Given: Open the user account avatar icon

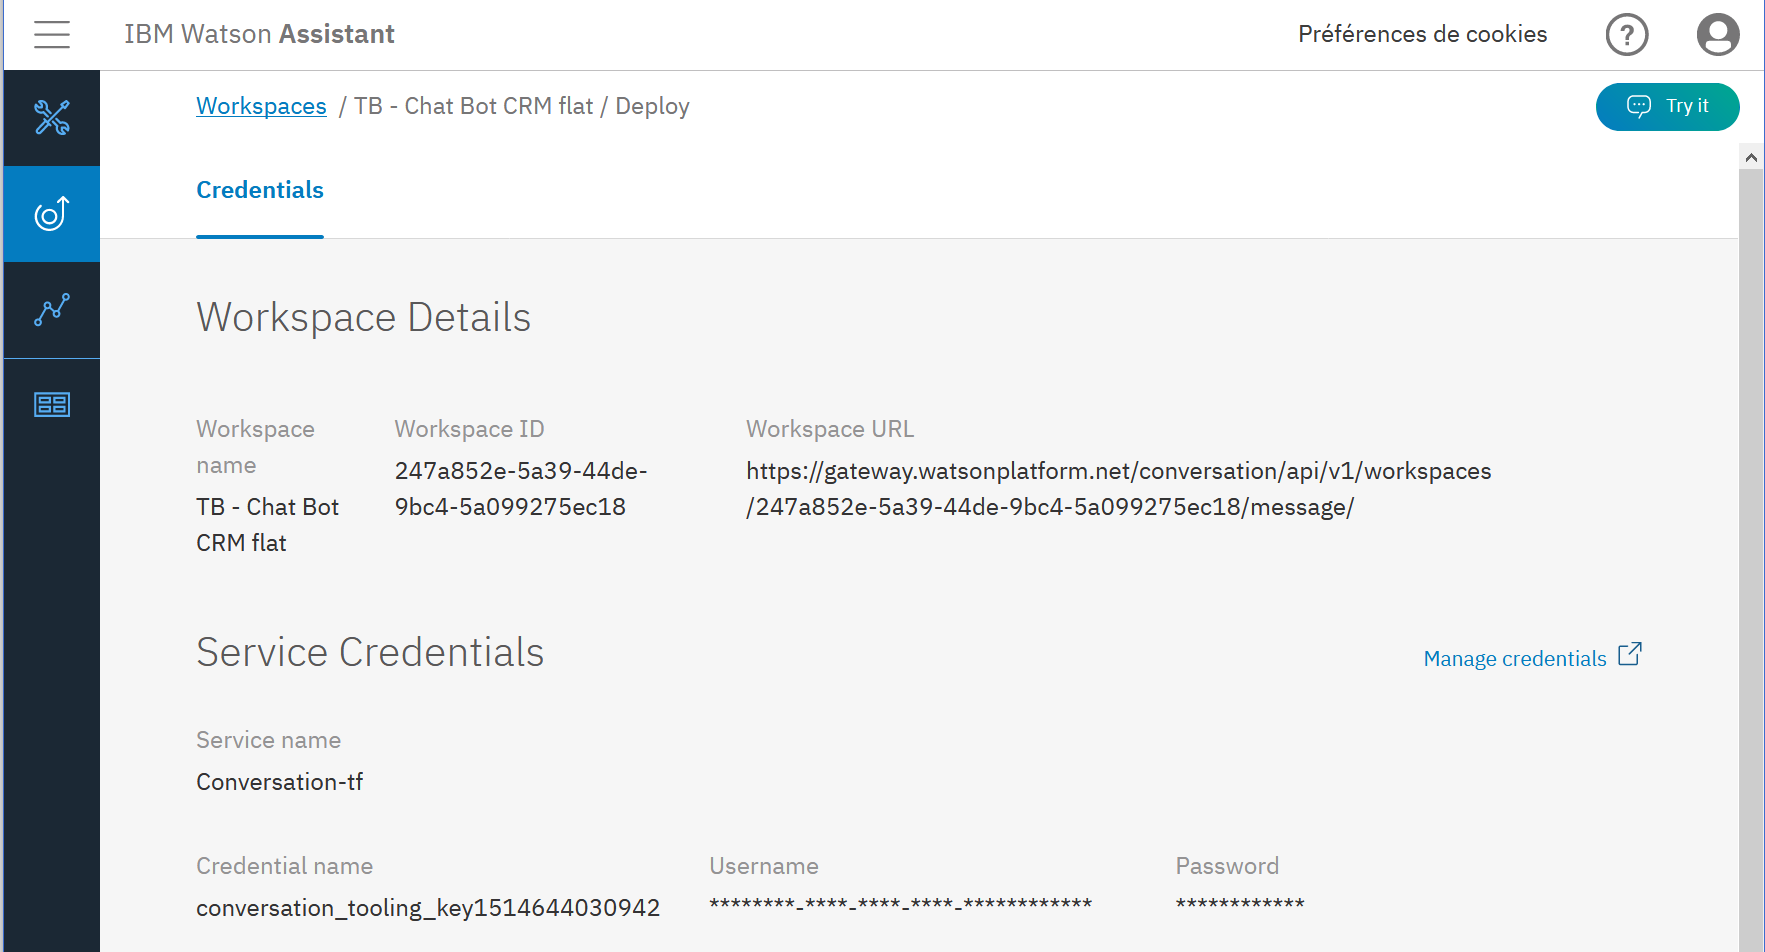Looking at the screenshot, I should [x=1718, y=35].
